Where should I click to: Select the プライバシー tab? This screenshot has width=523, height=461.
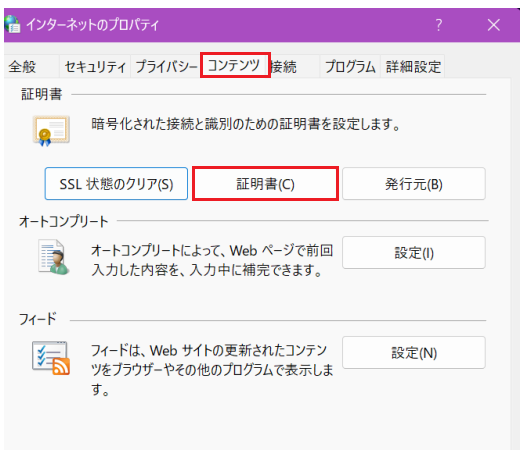166,66
